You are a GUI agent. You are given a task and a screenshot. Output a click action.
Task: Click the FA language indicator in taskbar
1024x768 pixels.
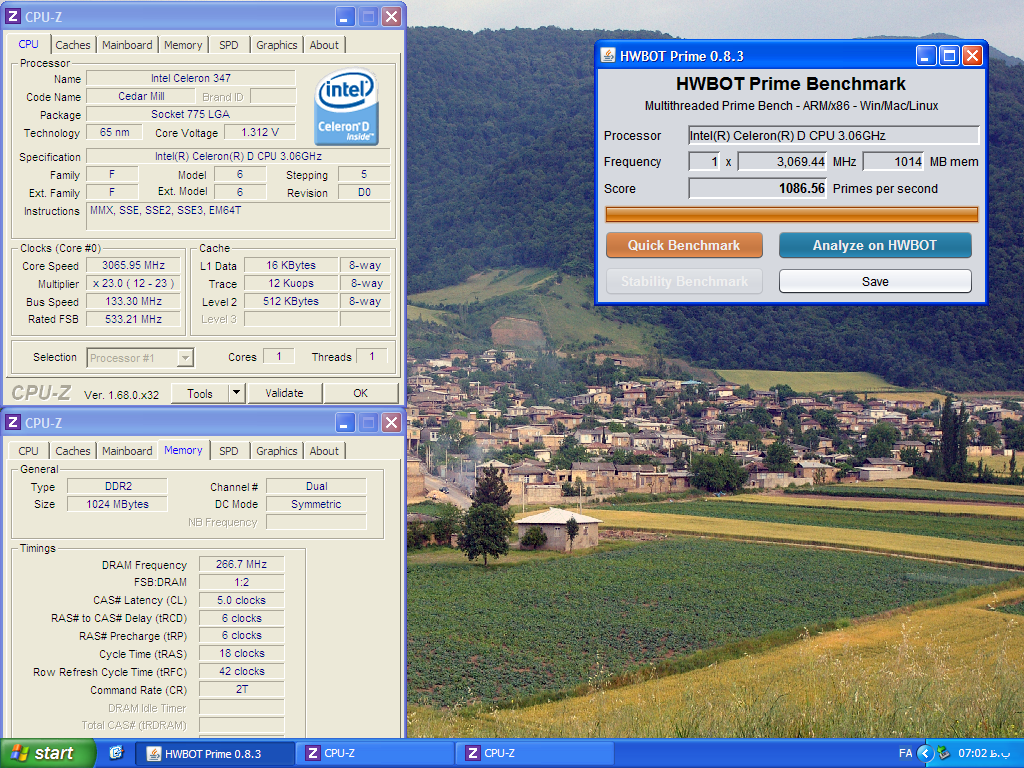click(905, 753)
